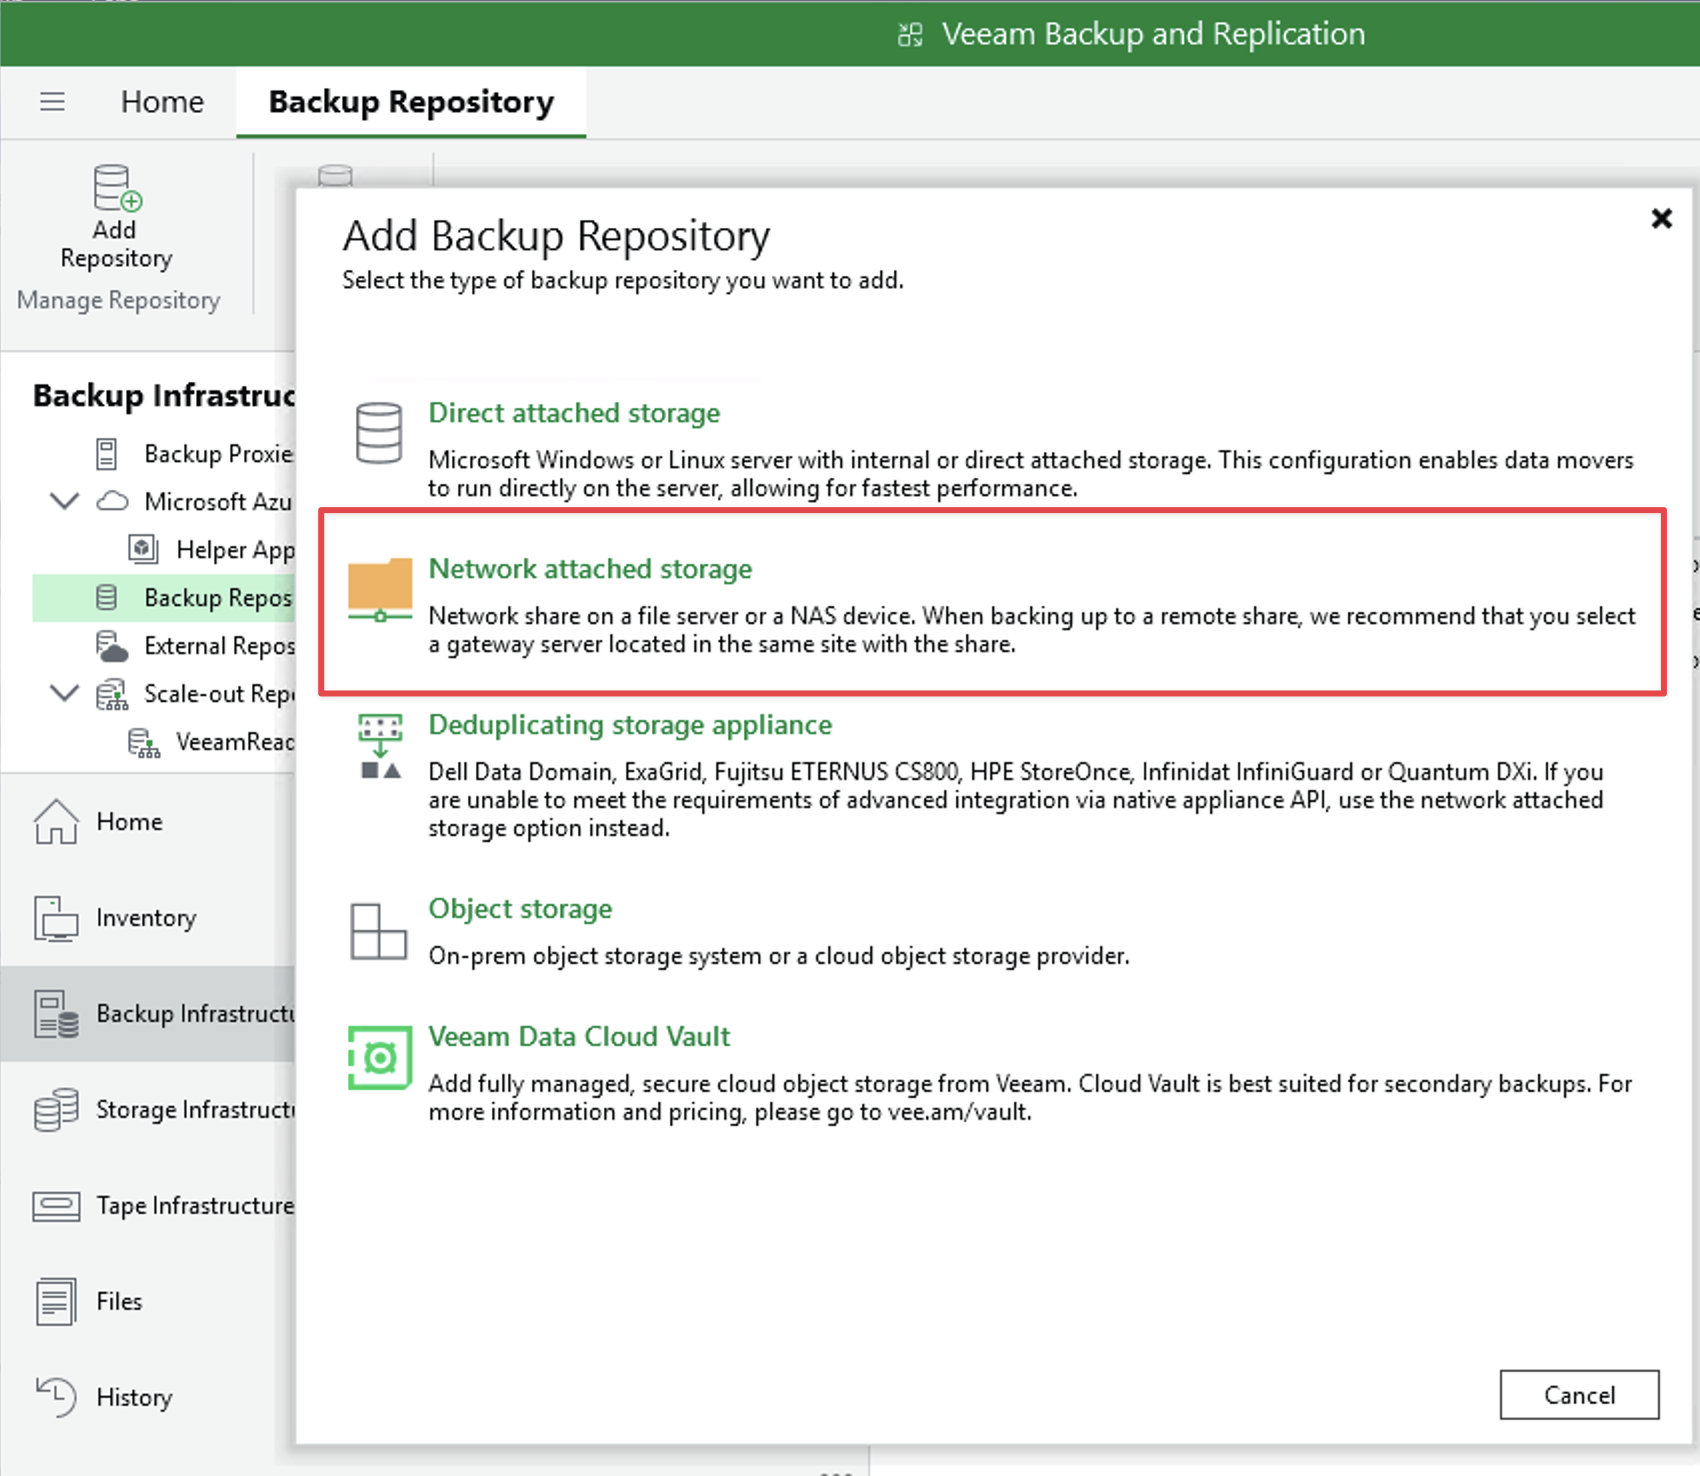1700x1476 pixels.
Task: Select External Repositories in the tree
Action: 218,646
